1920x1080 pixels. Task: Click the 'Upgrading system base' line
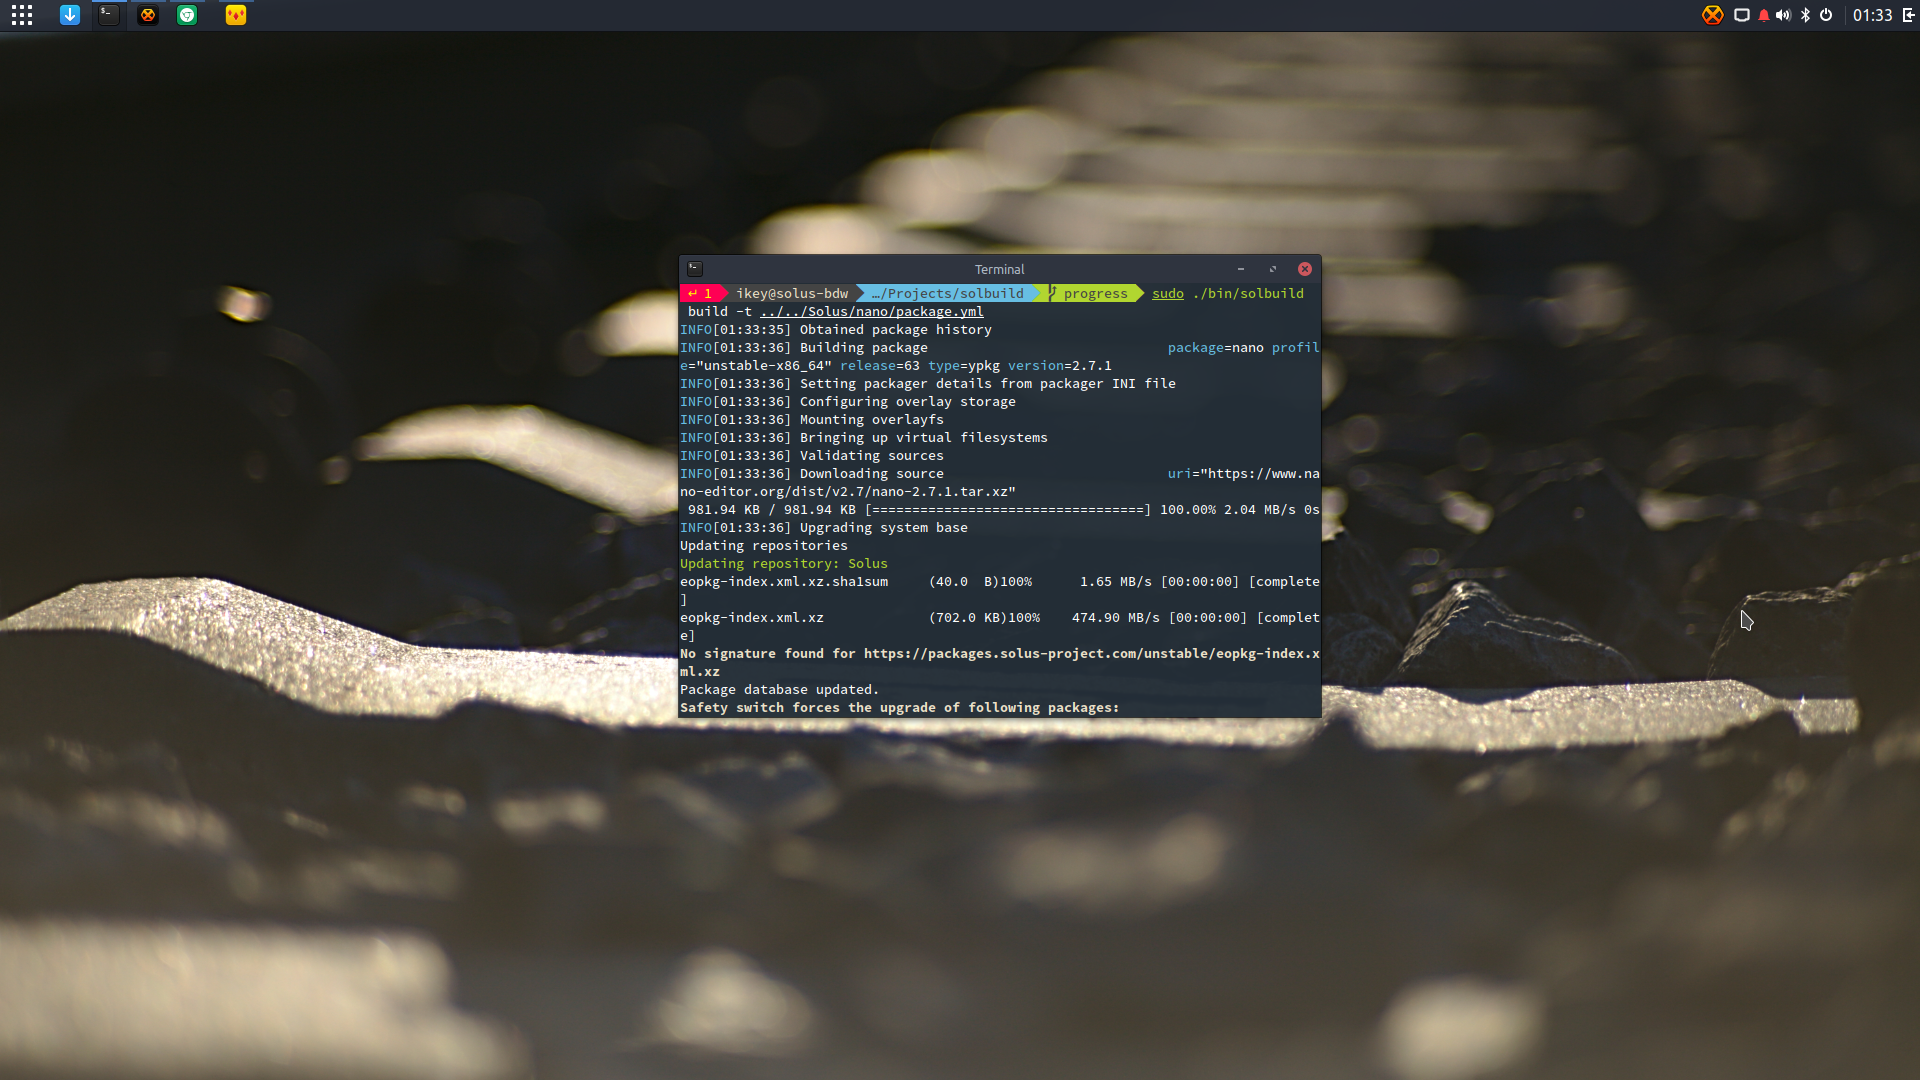pos(824,527)
